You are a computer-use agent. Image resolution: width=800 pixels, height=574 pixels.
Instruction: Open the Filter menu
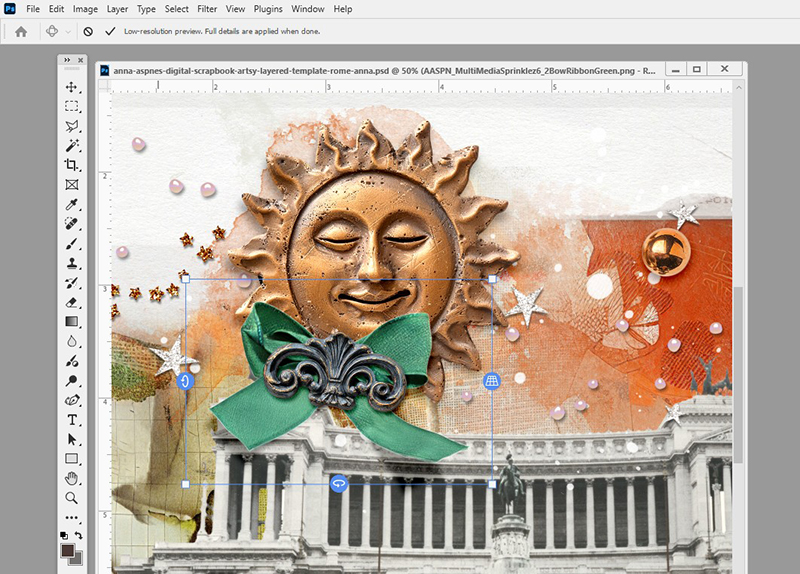click(x=207, y=9)
